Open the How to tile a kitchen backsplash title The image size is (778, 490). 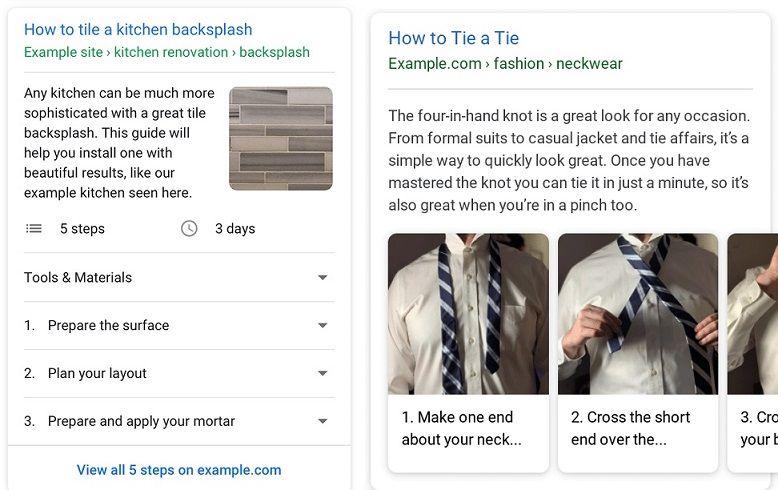click(138, 29)
